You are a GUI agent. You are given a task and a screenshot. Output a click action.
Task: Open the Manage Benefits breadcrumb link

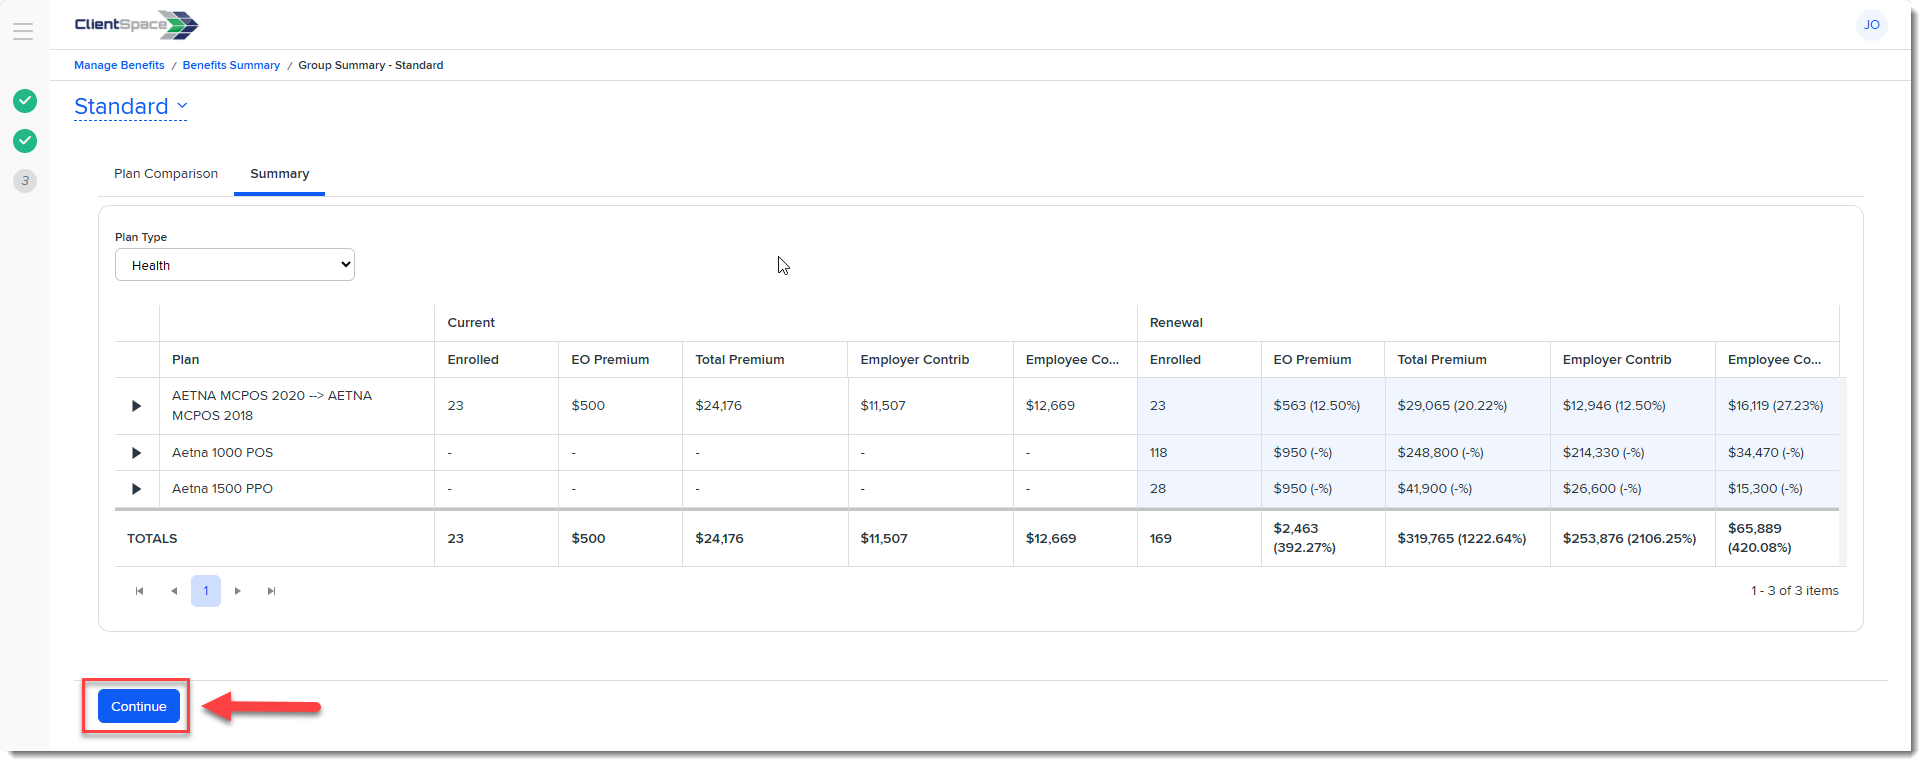coord(119,65)
